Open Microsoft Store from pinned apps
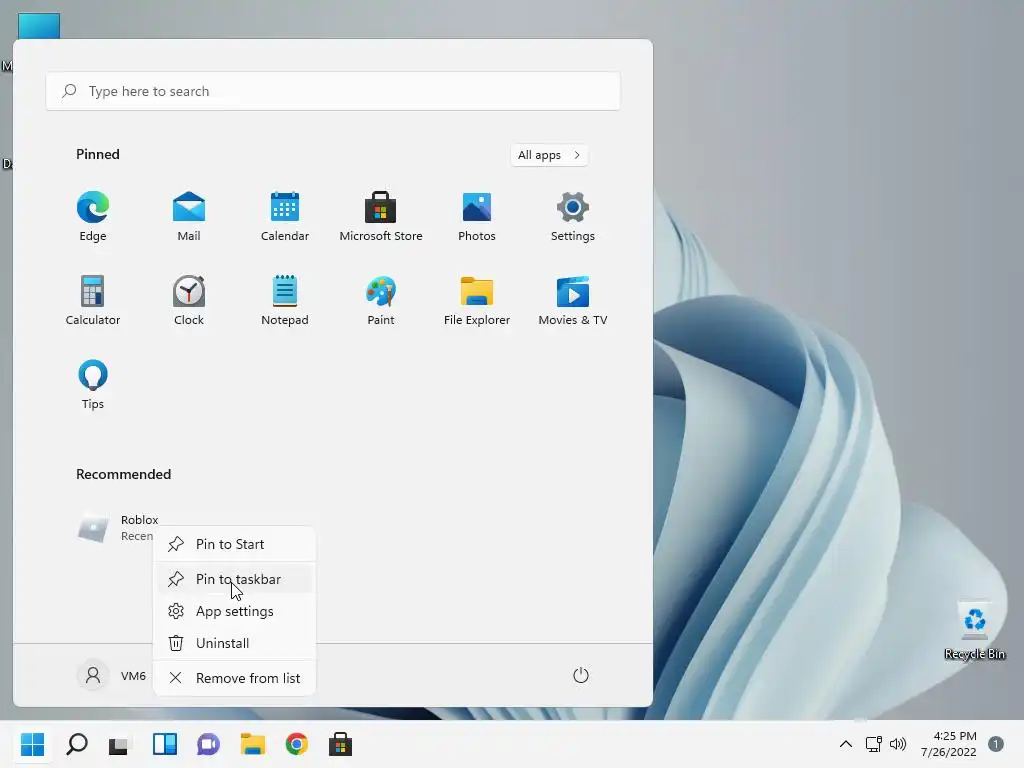The height and width of the screenshot is (768, 1024). point(381,217)
